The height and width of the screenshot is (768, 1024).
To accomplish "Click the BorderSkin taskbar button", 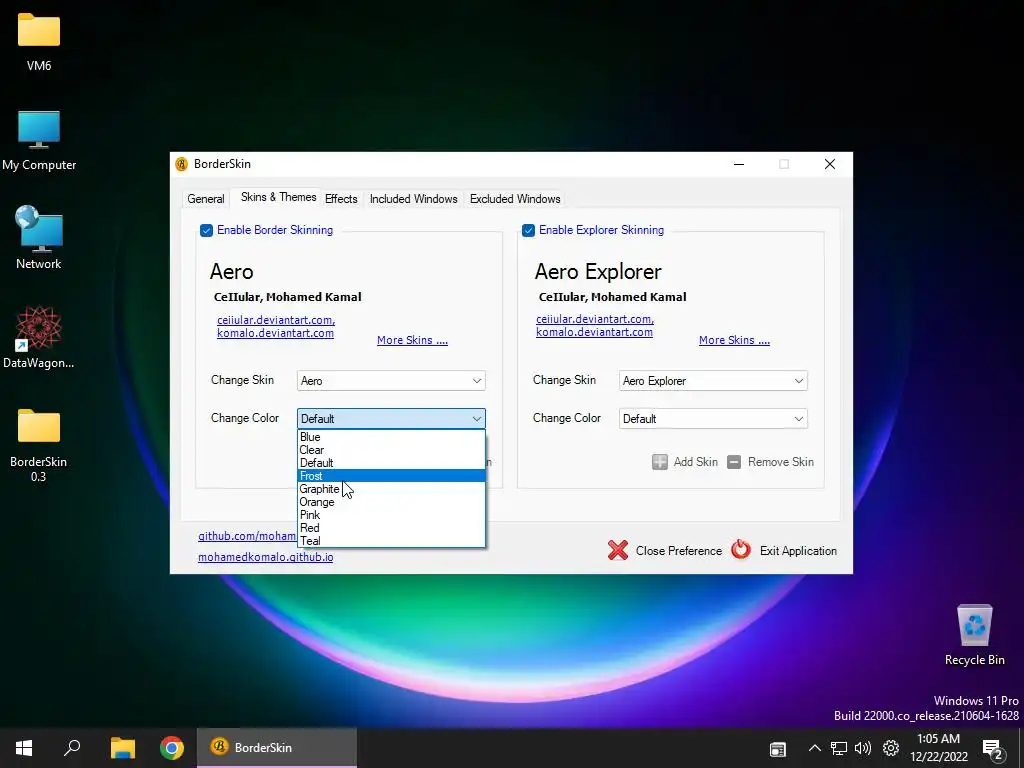I will [277, 748].
